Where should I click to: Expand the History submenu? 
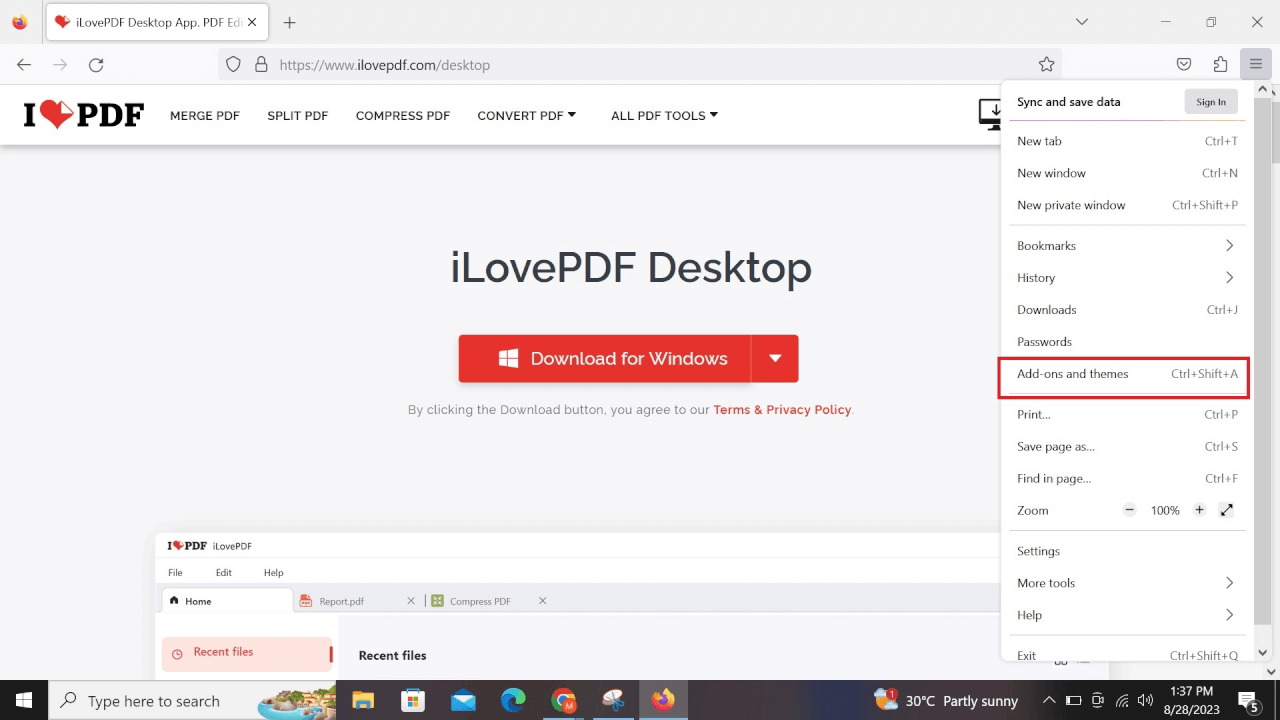(1127, 278)
